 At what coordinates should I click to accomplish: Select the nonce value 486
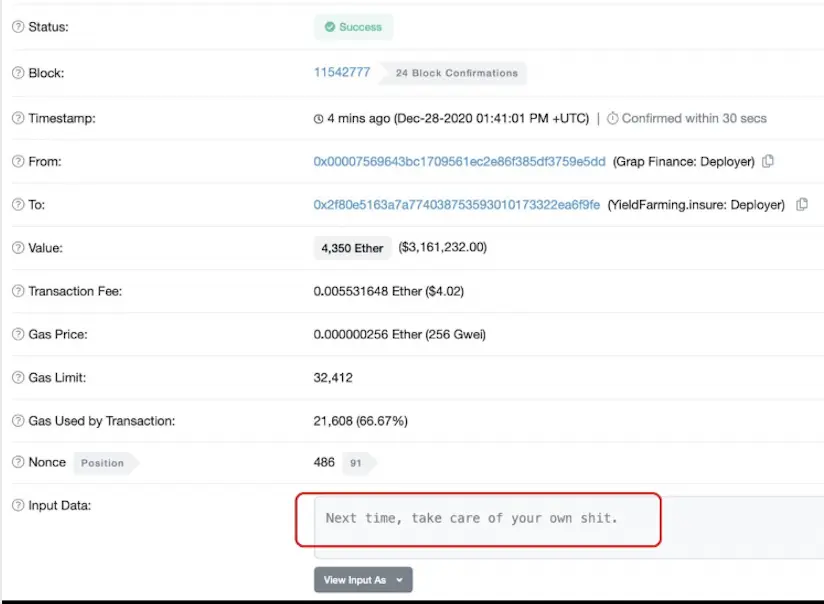[324, 462]
